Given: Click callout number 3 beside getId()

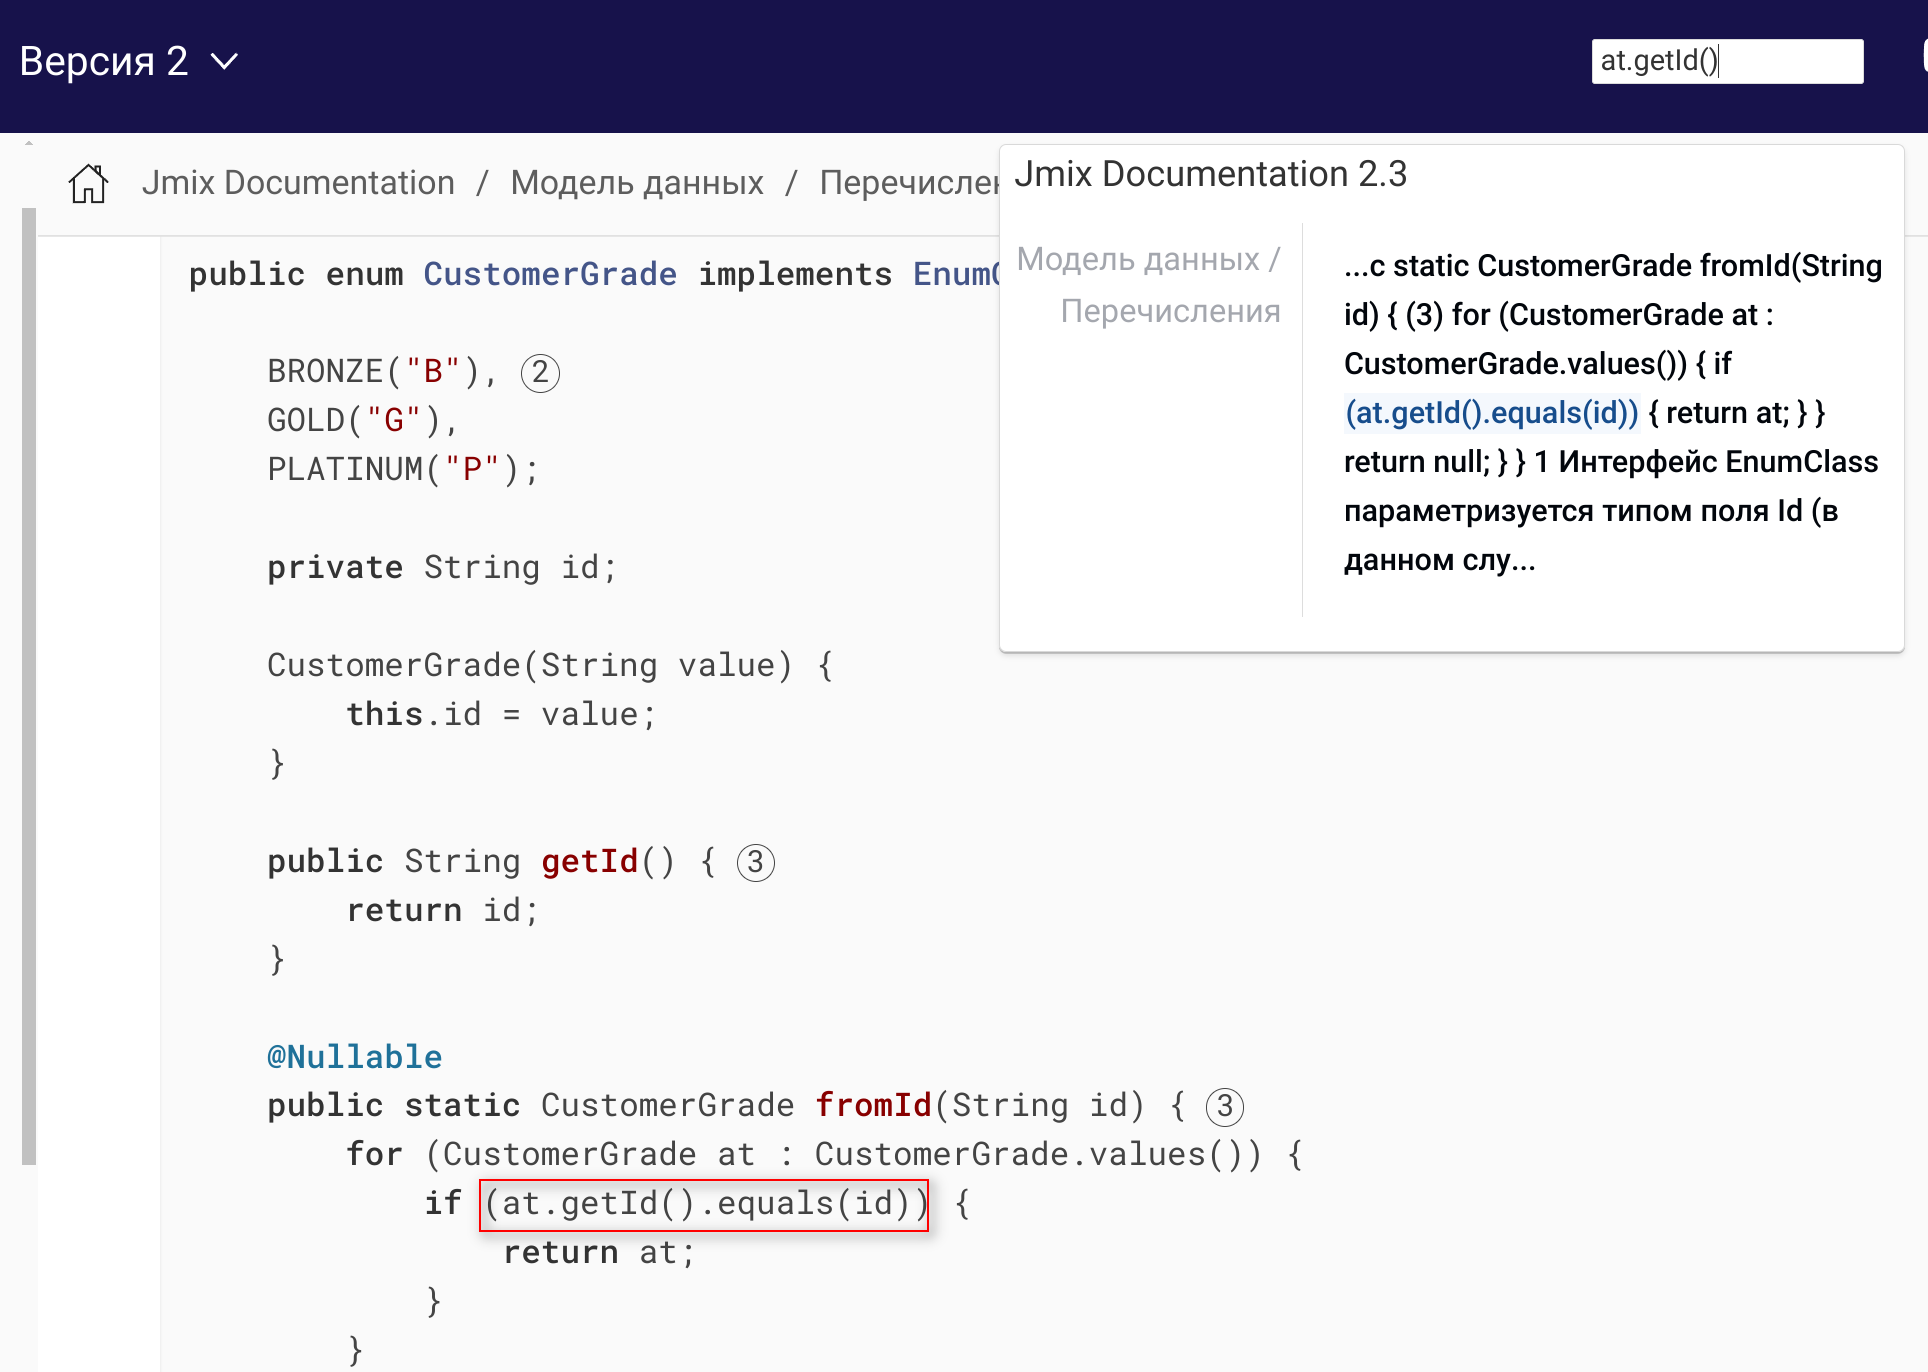Looking at the screenshot, I should pyautogui.click(x=756, y=863).
